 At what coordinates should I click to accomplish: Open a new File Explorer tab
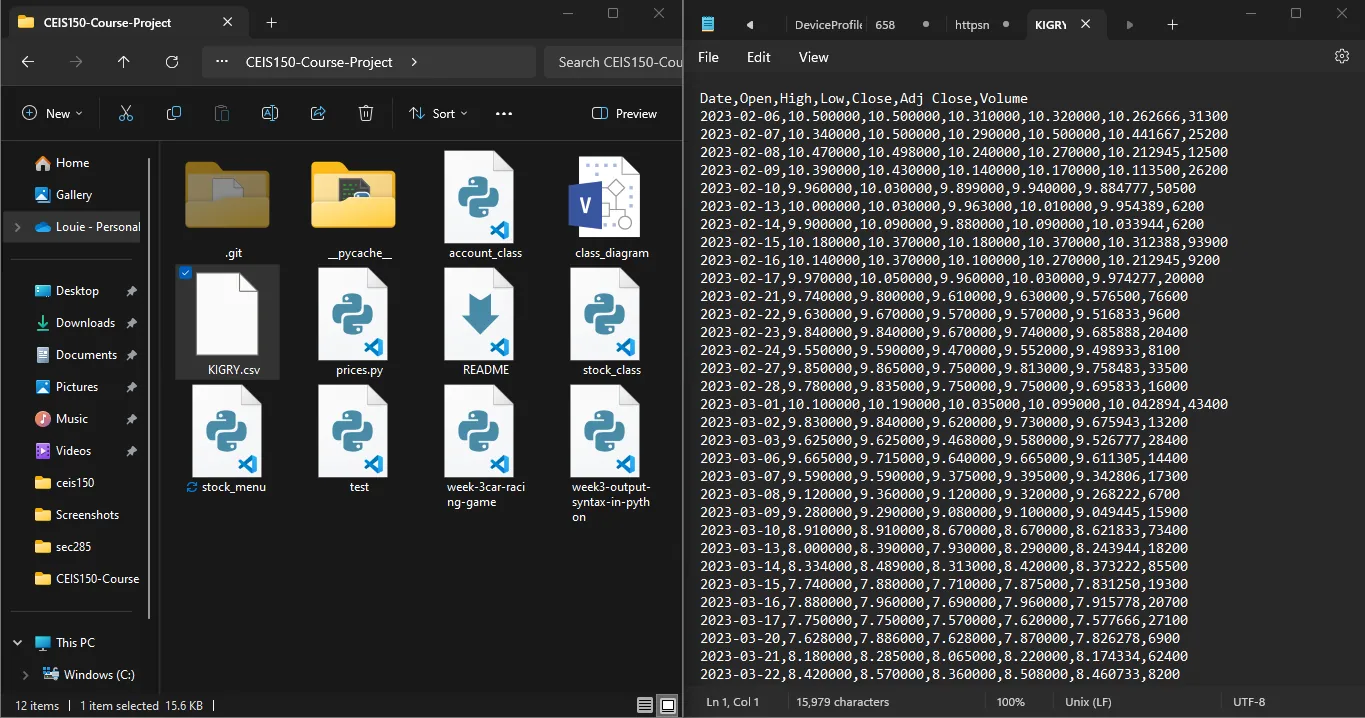(x=271, y=22)
